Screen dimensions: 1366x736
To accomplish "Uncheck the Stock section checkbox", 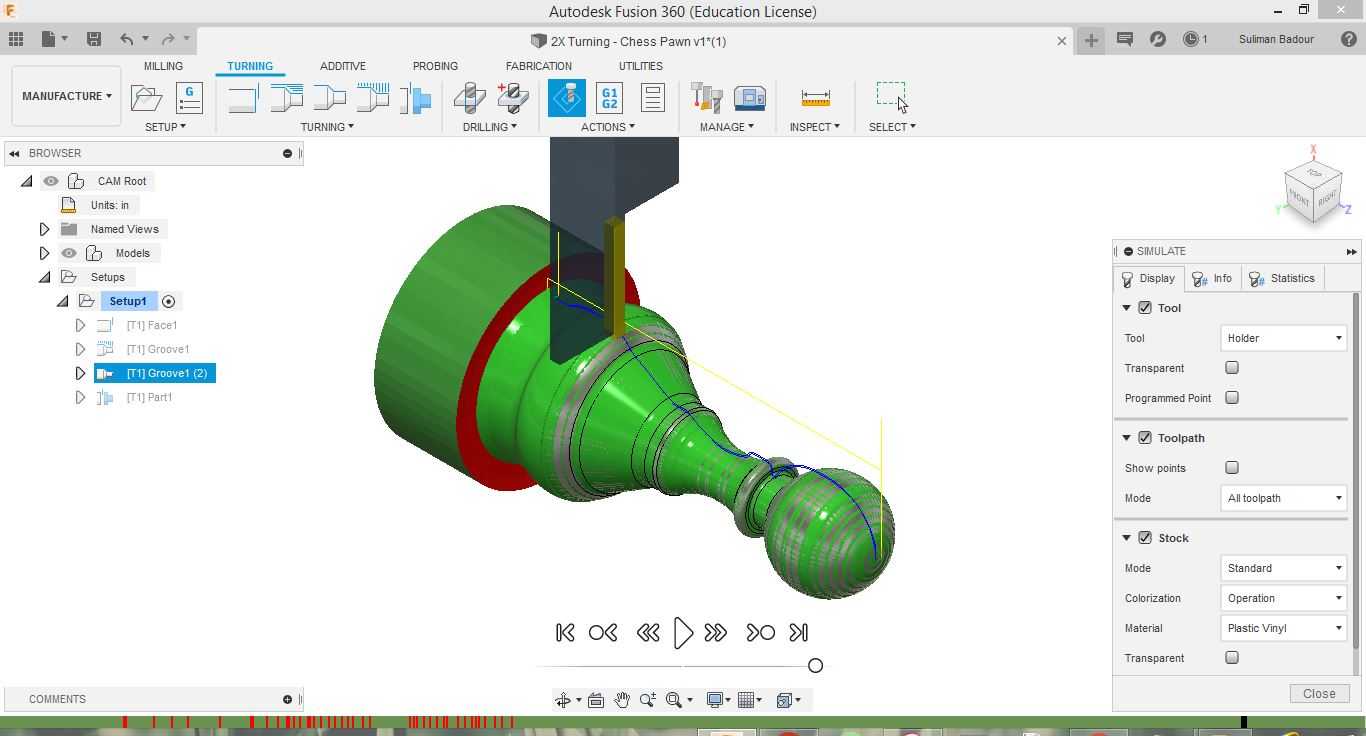I will click(1145, 538).
